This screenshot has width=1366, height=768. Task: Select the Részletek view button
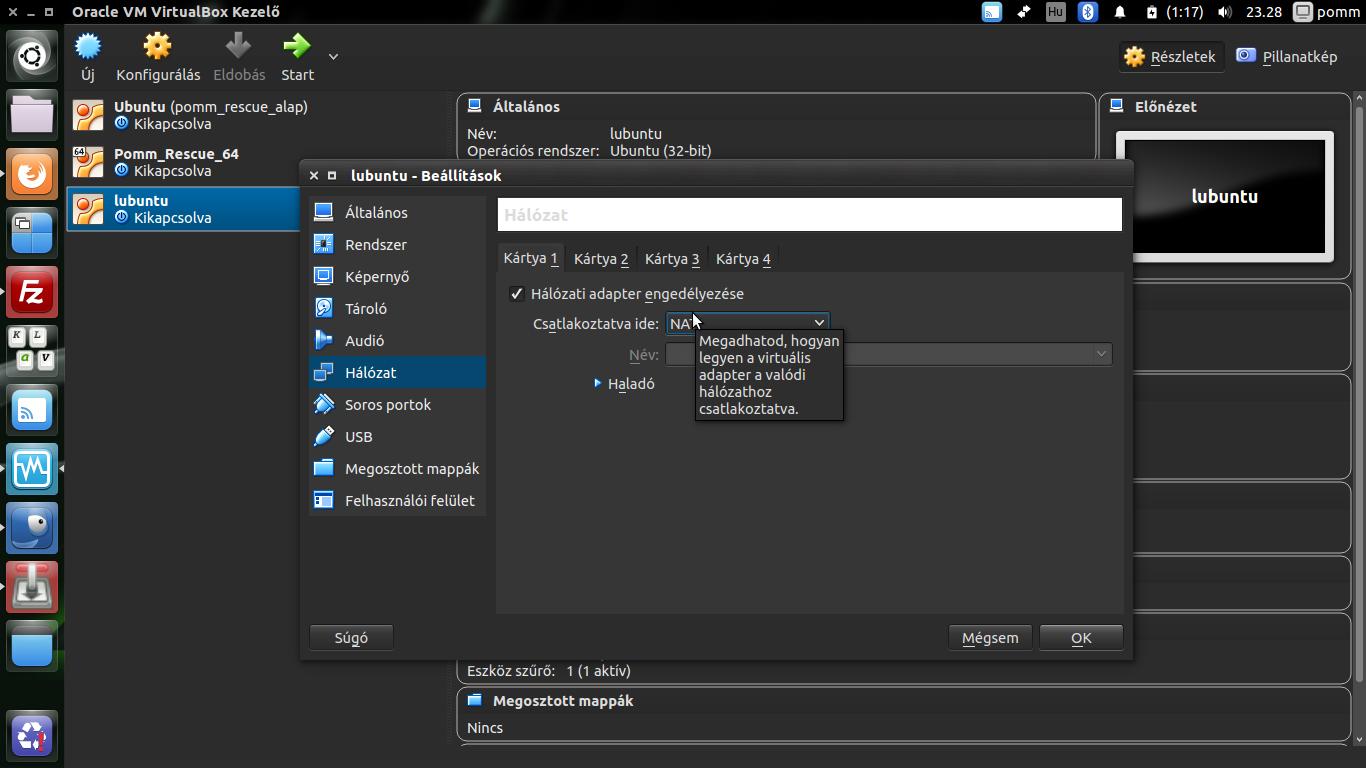click(1169, 57)
